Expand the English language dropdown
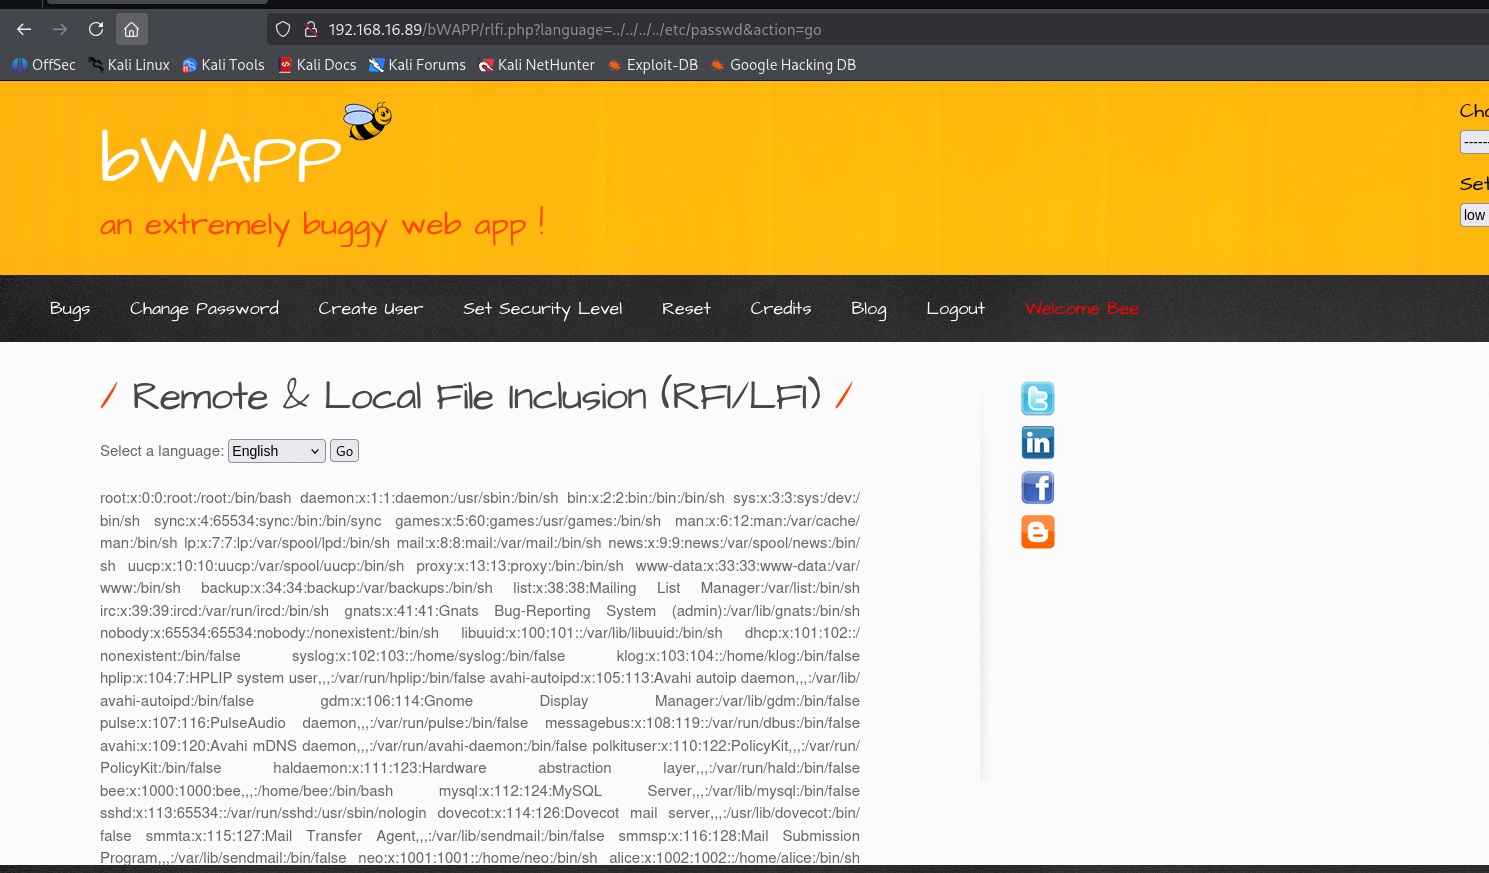Image resolution: width=1489 pixels, height=873 pixels. pyautogui.click(x=277, y=451)
